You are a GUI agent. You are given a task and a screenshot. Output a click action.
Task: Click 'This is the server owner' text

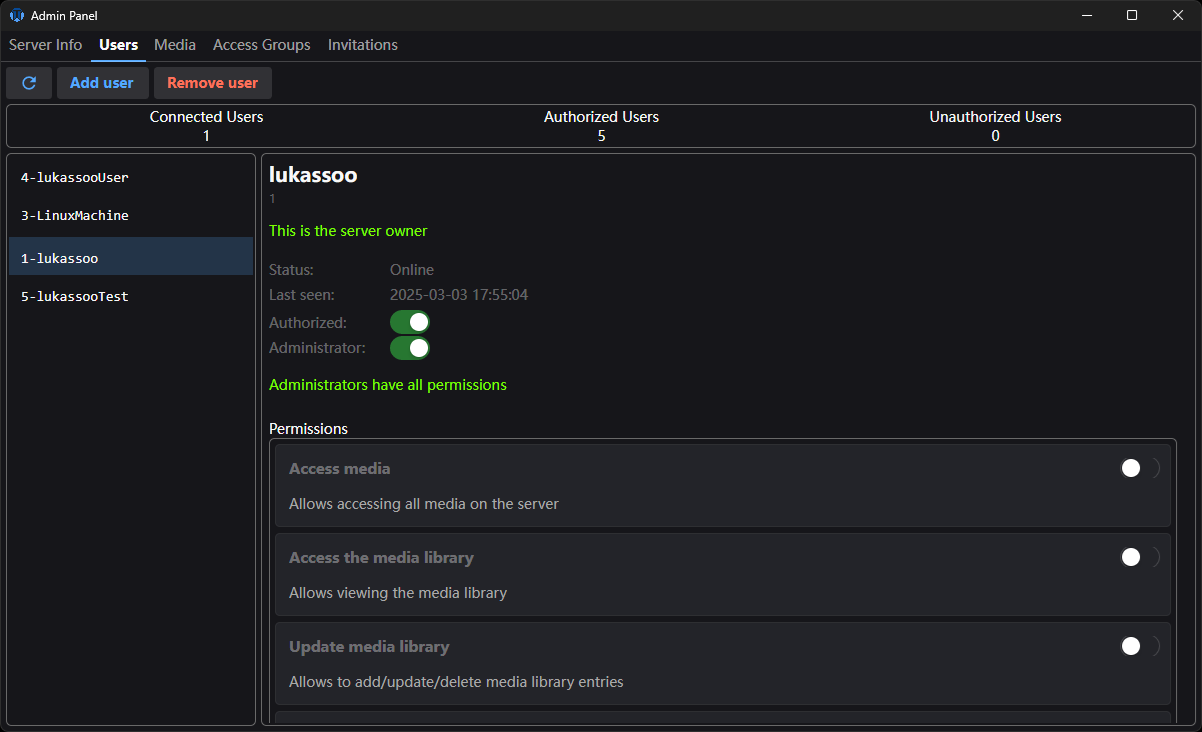tap(348, 231)
